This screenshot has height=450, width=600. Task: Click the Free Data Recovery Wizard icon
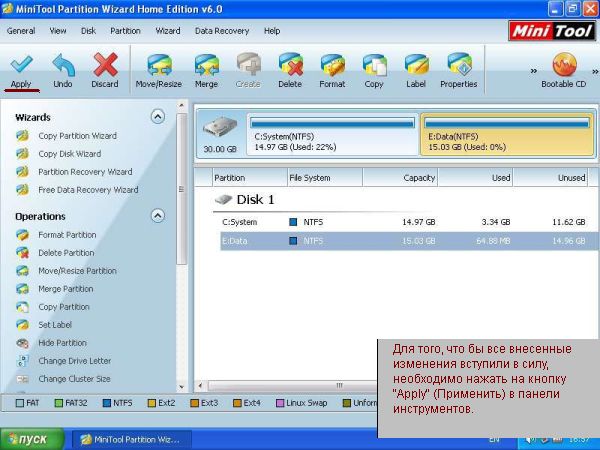[x=23, y=190]
